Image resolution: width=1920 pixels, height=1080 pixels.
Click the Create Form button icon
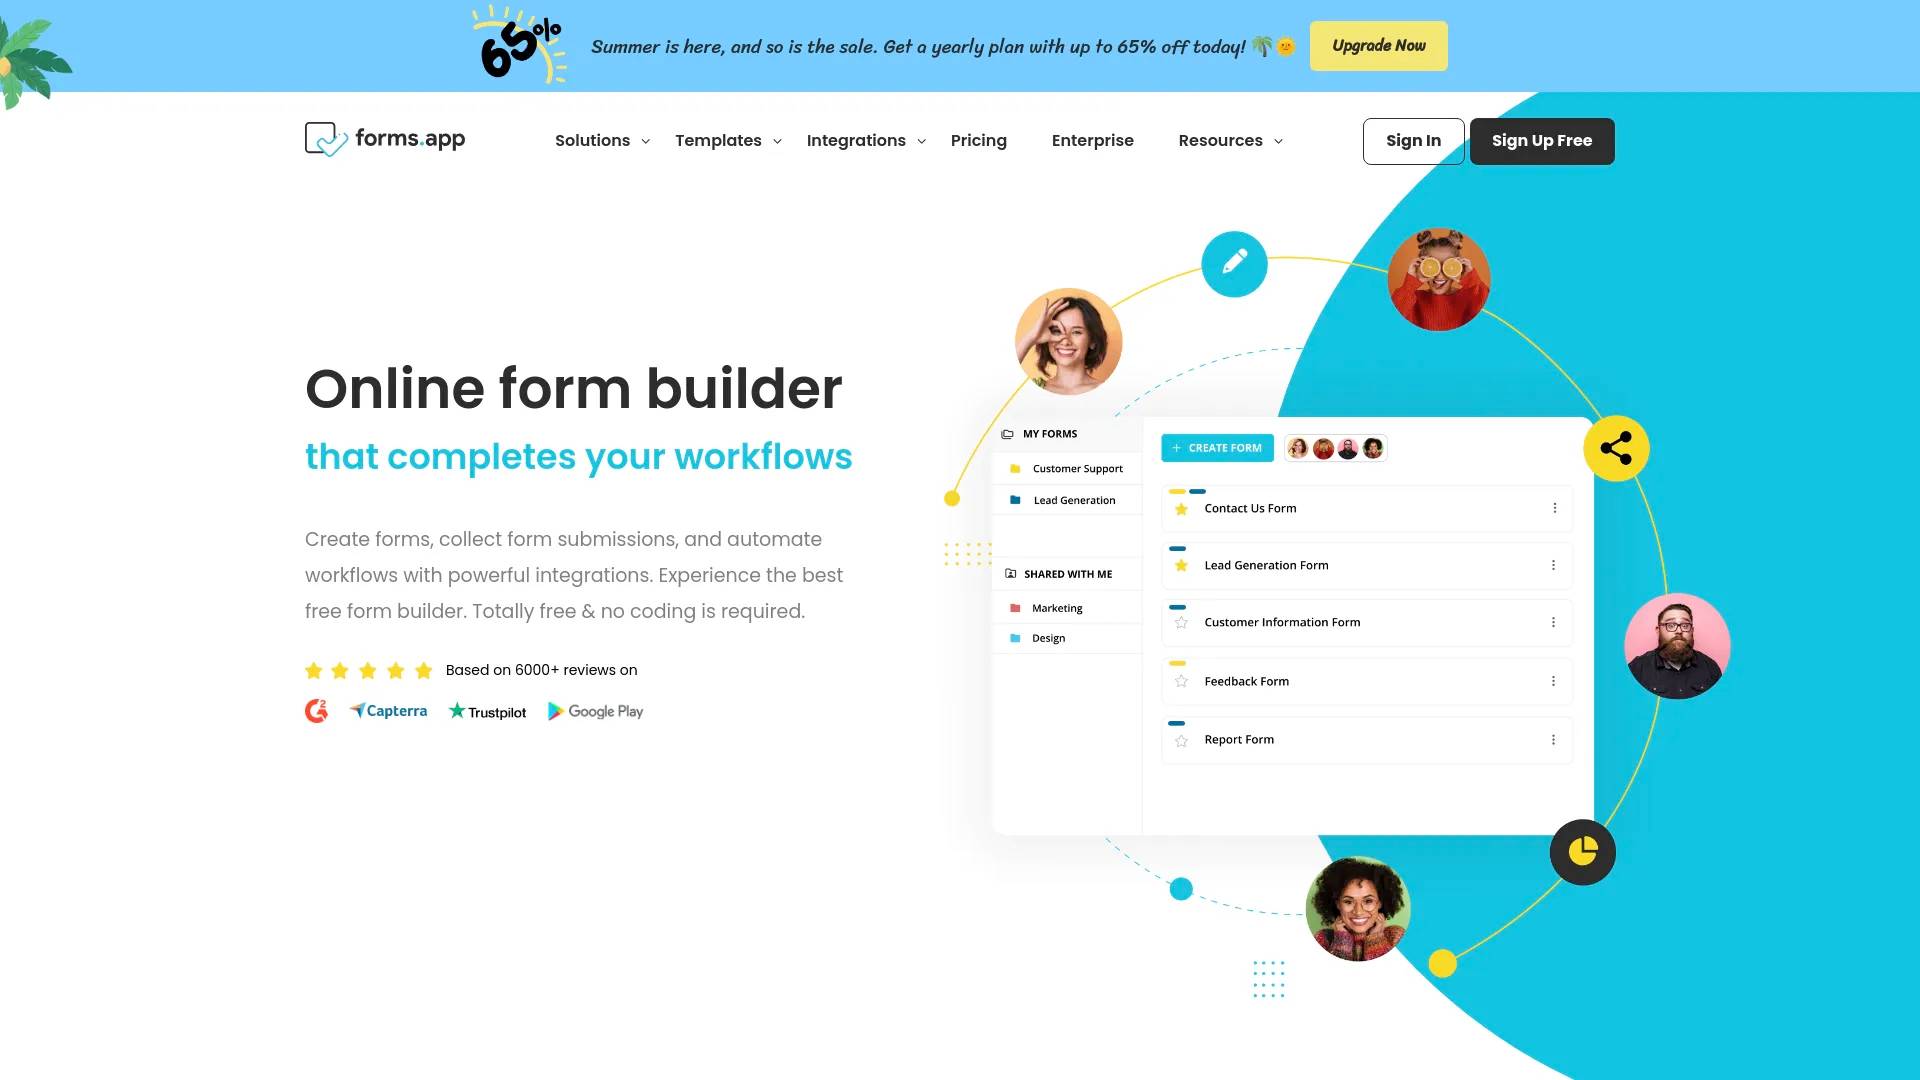click(x=1175, y=447)
